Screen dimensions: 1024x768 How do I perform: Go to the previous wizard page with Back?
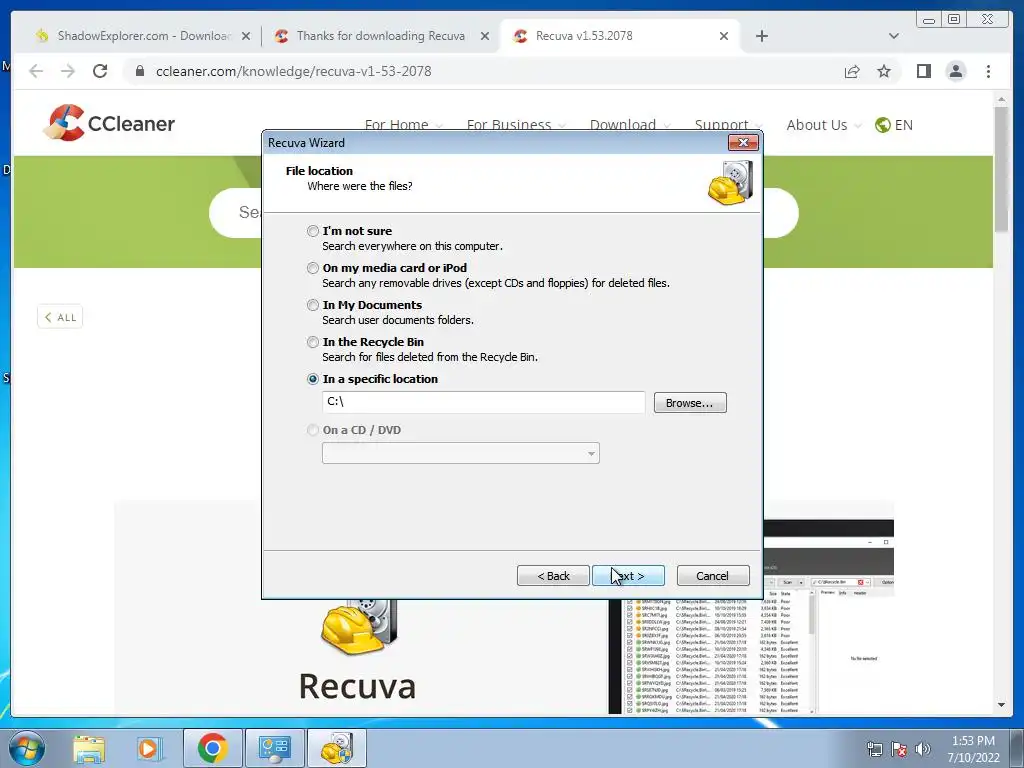(553, 576)
